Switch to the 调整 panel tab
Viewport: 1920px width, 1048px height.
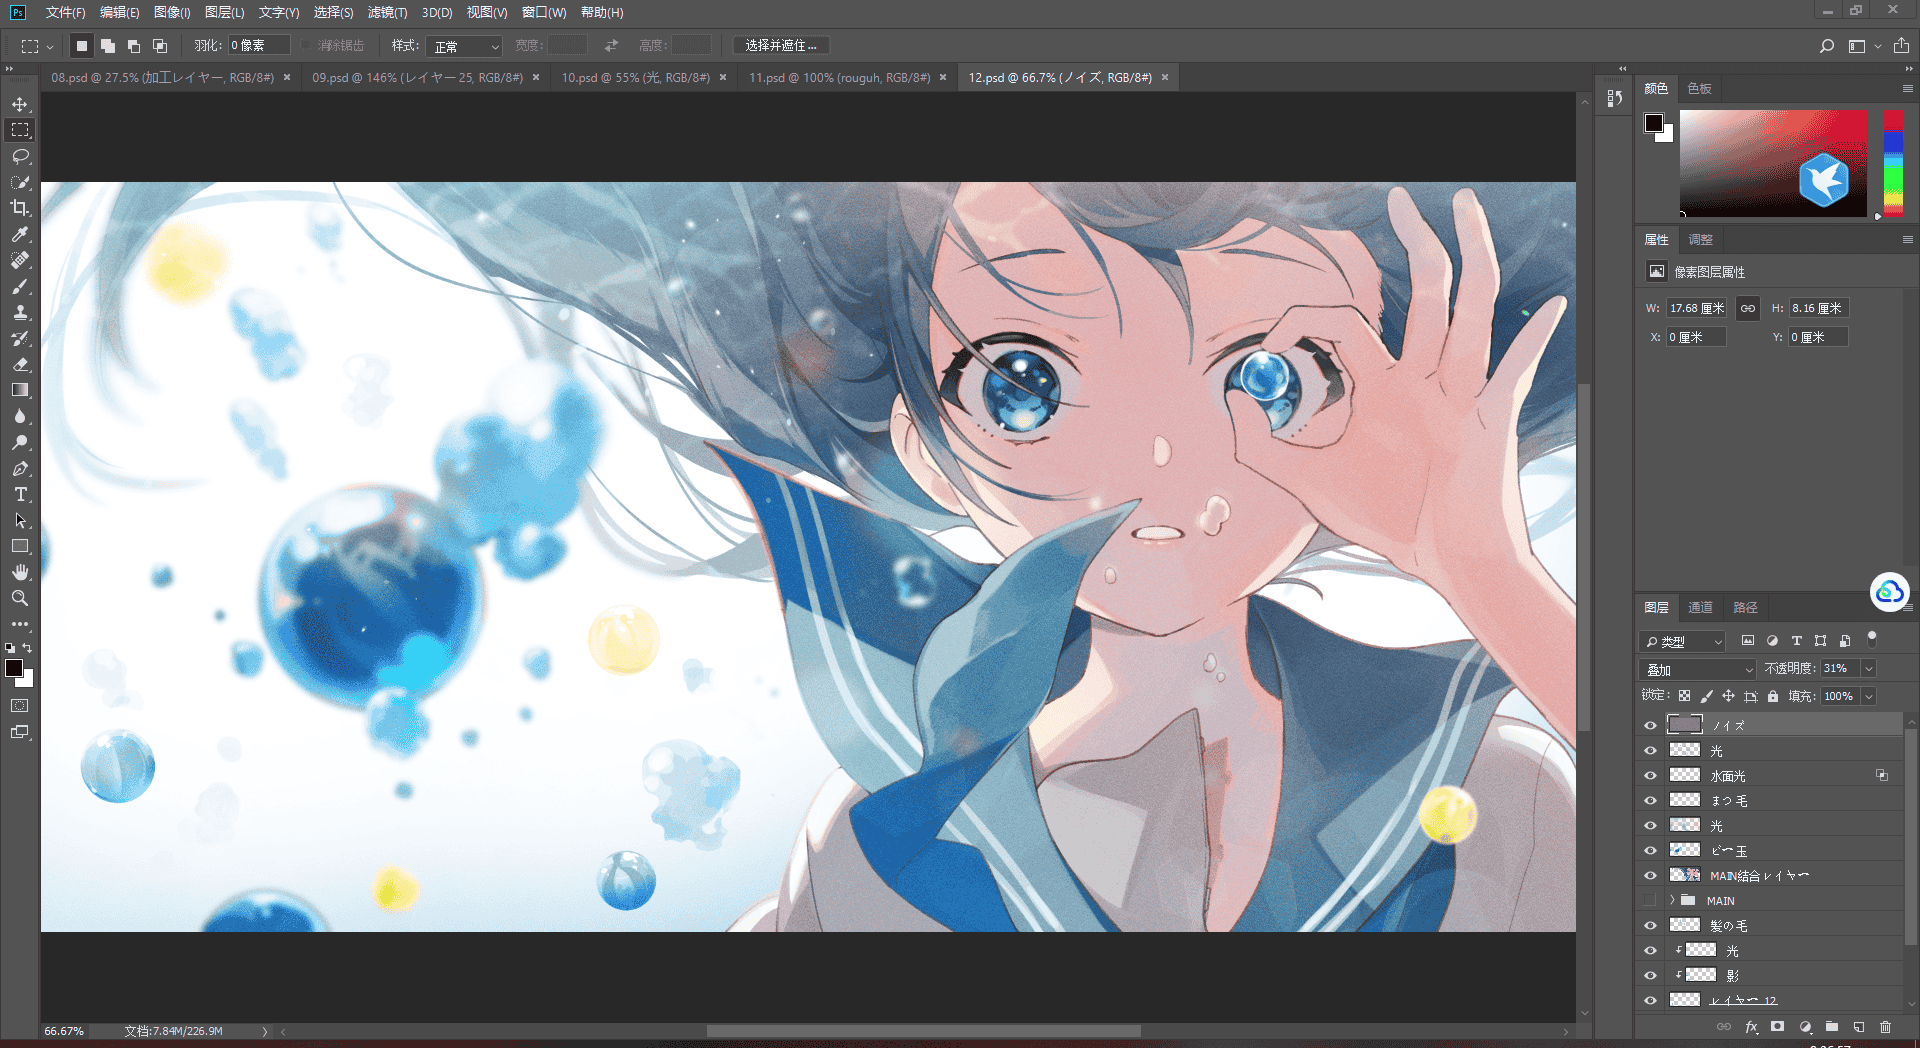tap(1700, 240)
